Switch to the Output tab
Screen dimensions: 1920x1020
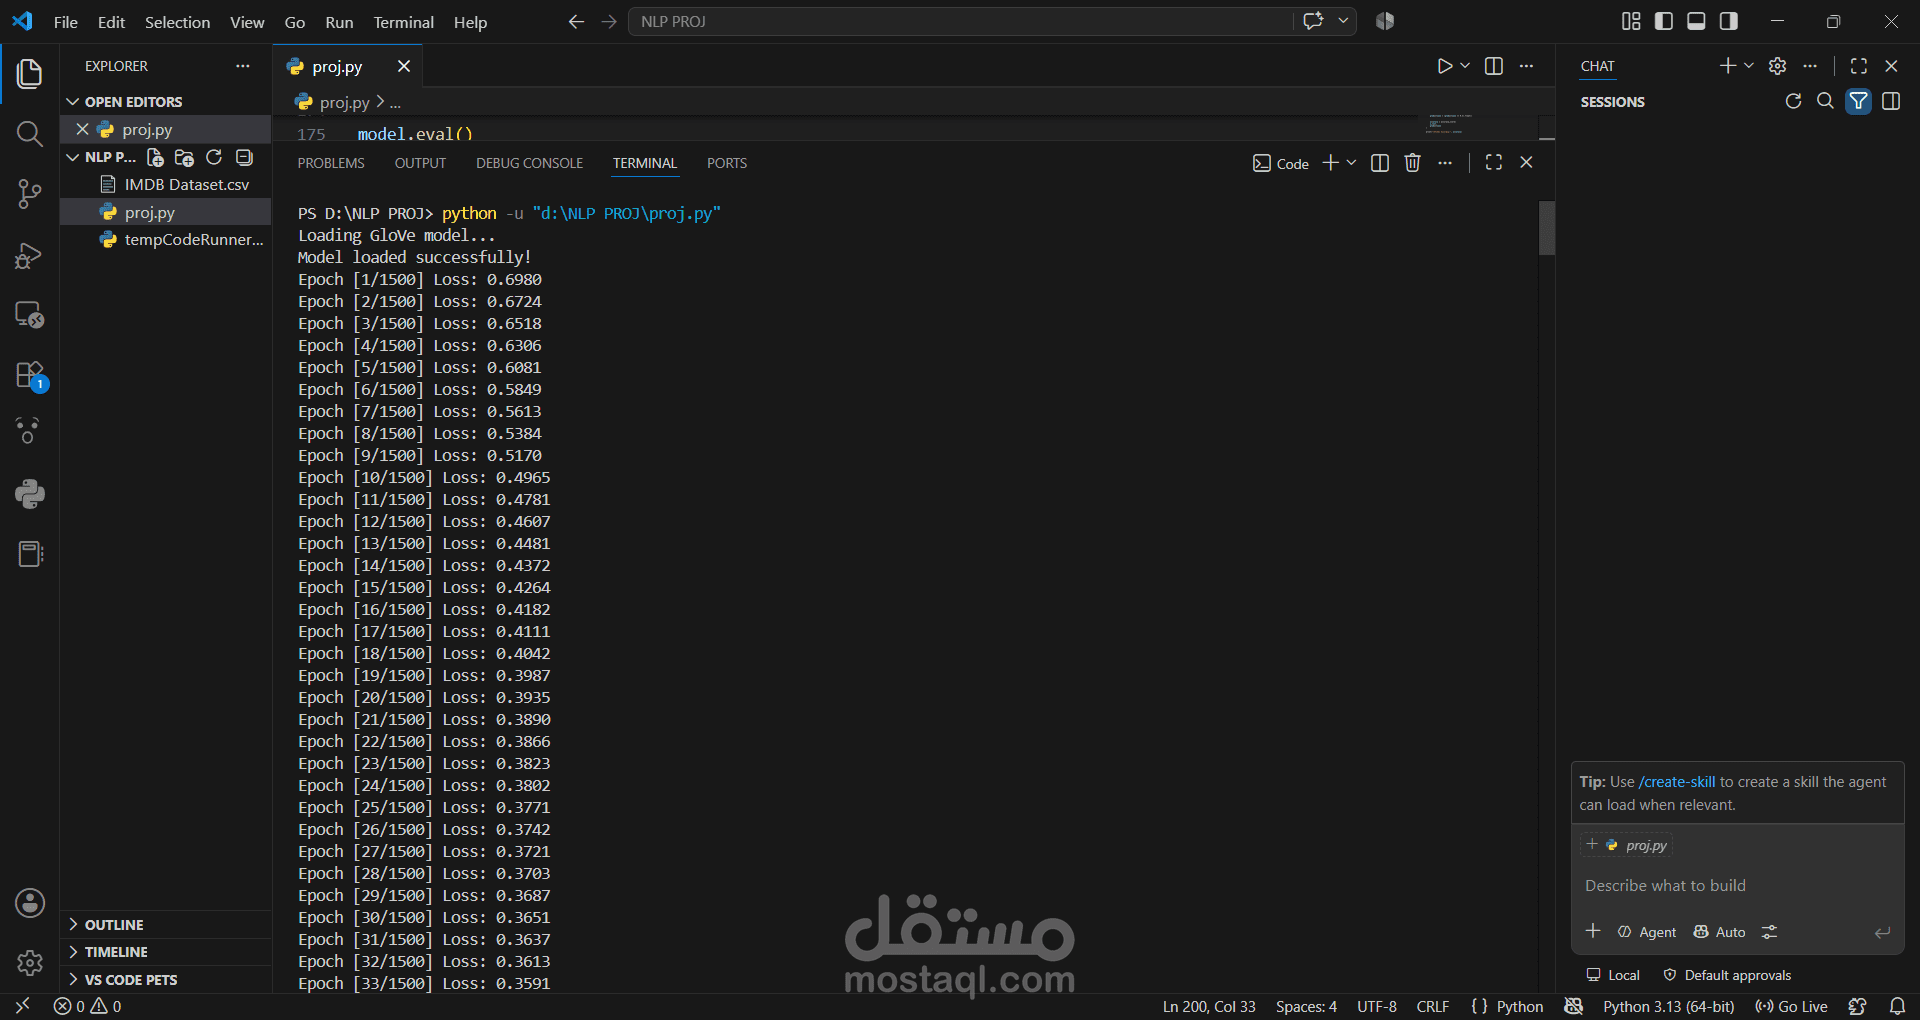(420, 163)
